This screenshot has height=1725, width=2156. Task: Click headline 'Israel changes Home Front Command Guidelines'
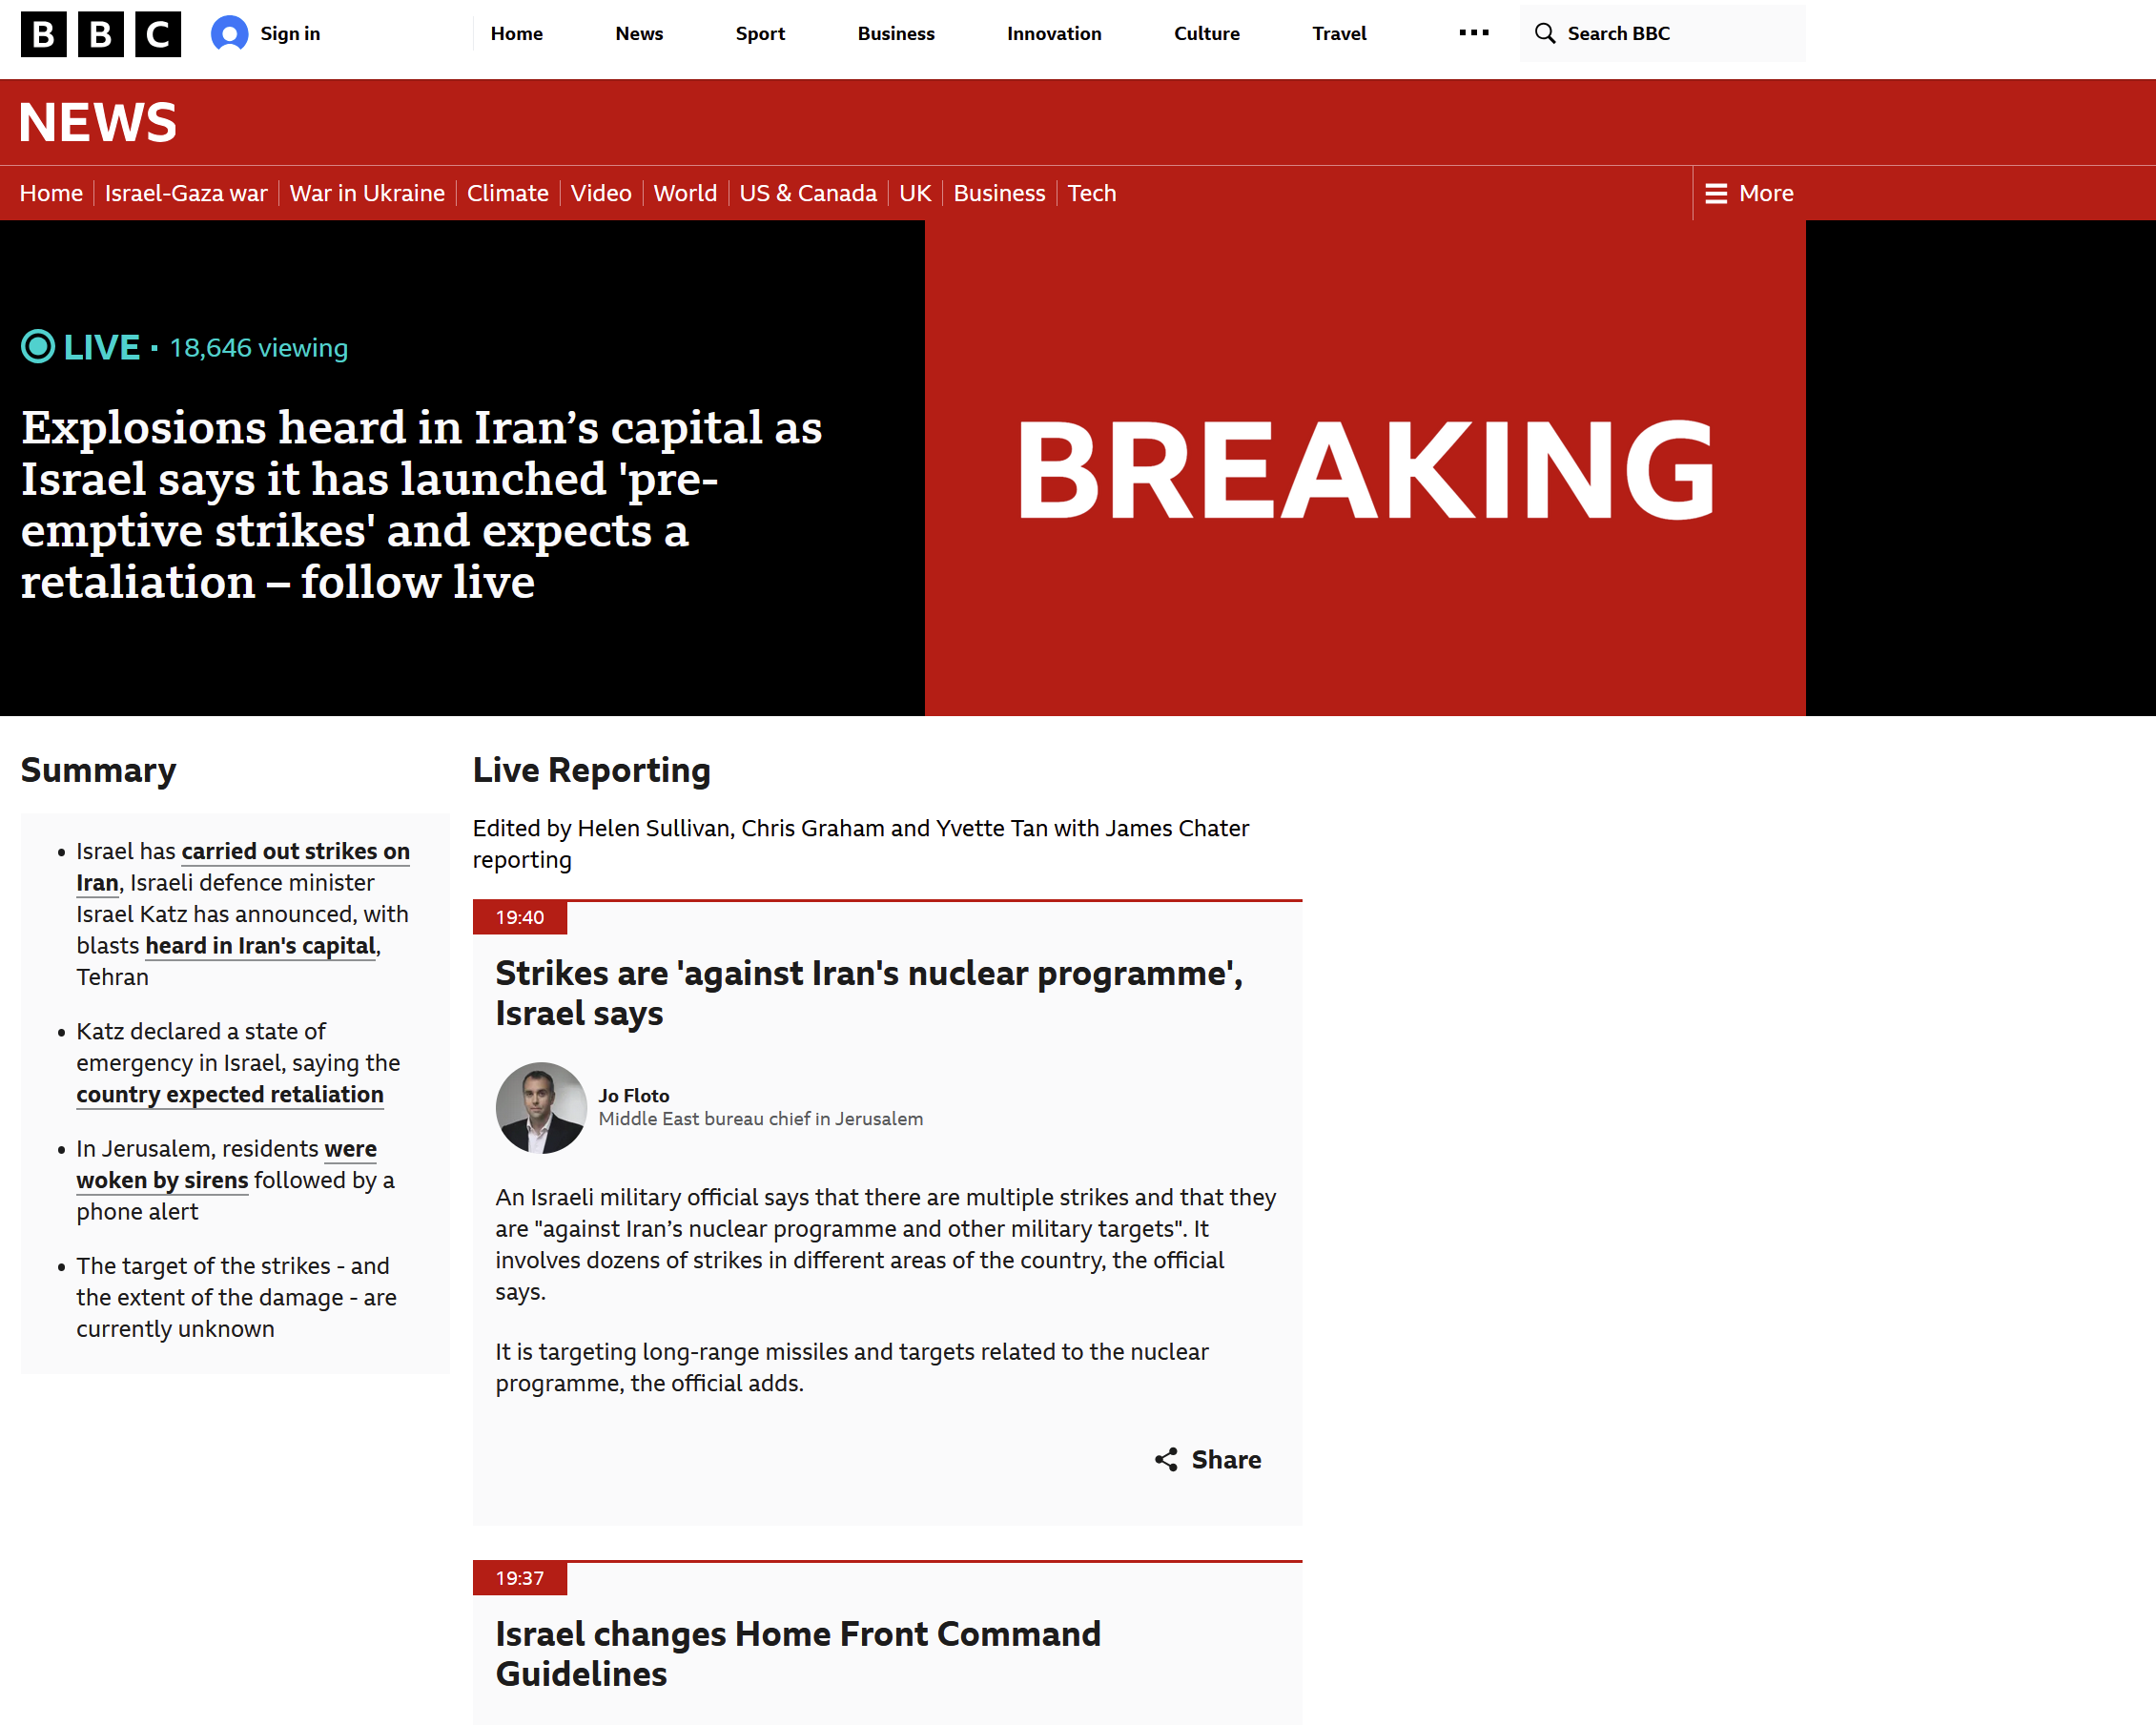click(x=798, y=1654)
